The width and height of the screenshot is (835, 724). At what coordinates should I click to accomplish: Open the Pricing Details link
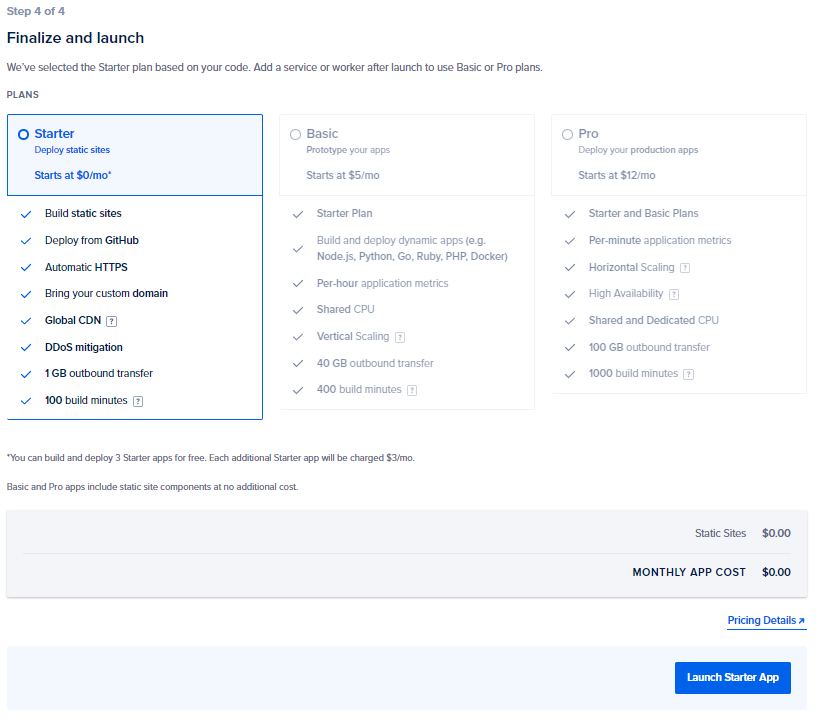(762, 621)
